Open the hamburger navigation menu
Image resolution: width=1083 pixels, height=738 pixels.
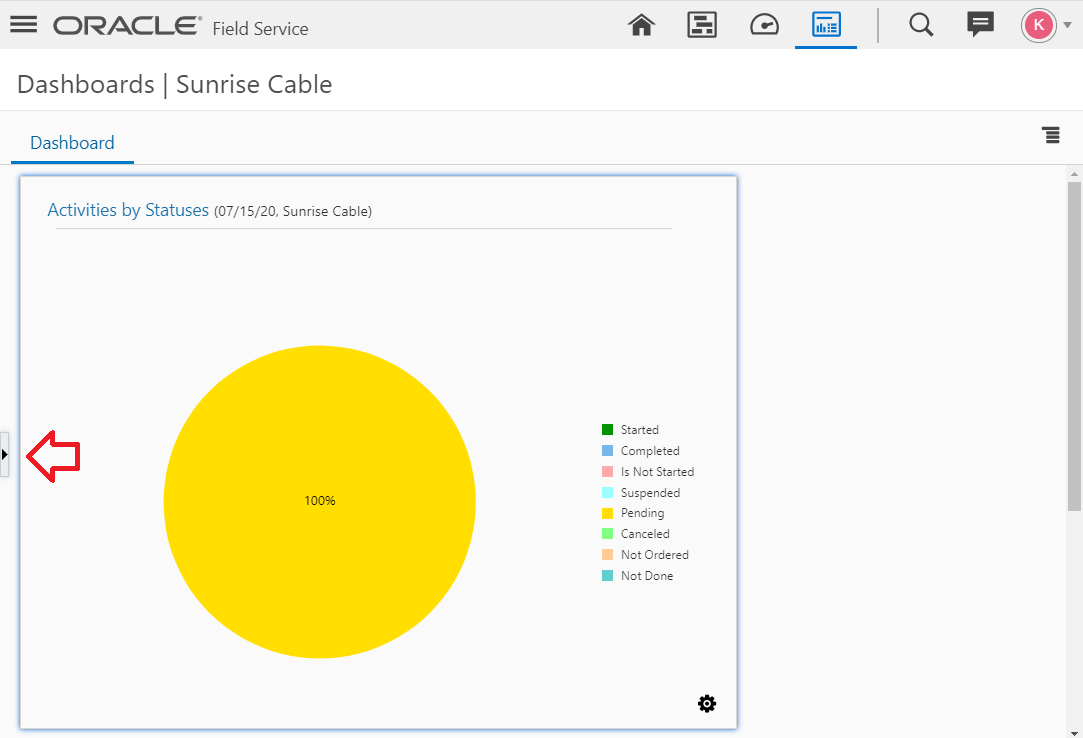click(x=23, y=24)
